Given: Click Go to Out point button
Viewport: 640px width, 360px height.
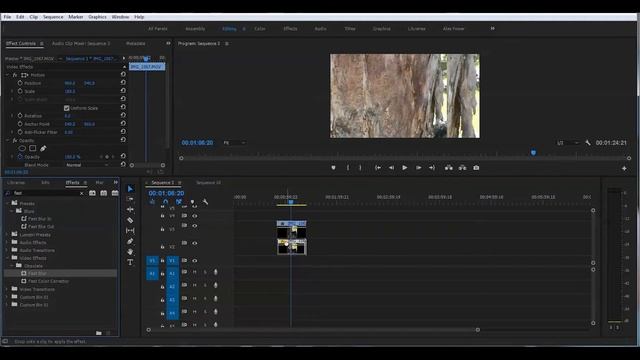Looking at the screenshot, I should (x=432, y=168).
